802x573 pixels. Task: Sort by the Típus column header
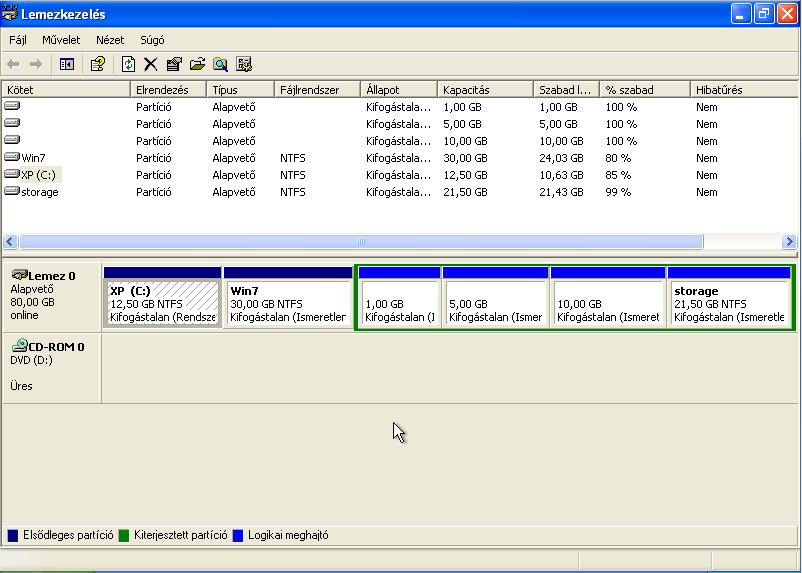tap(240, 90)
